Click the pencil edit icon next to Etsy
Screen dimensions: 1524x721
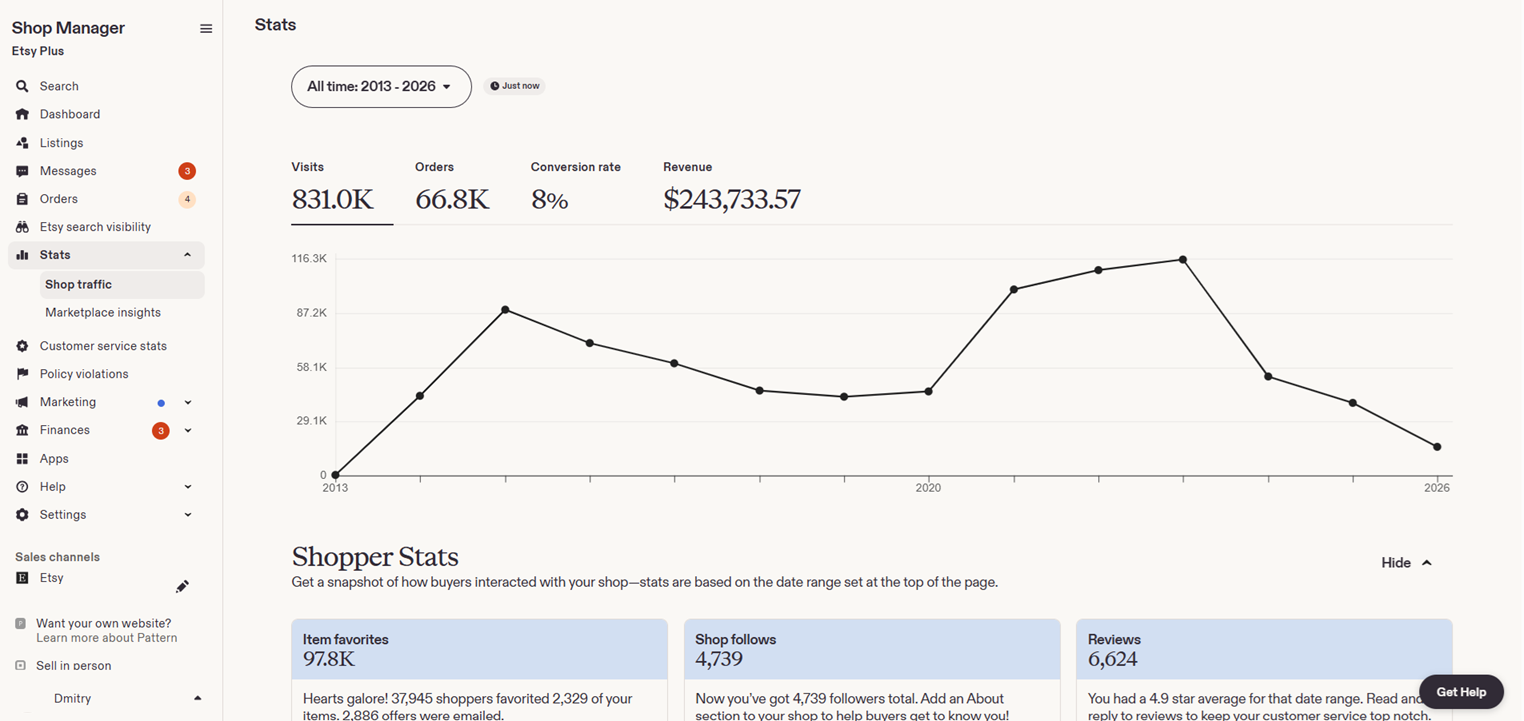click(182, 586)
